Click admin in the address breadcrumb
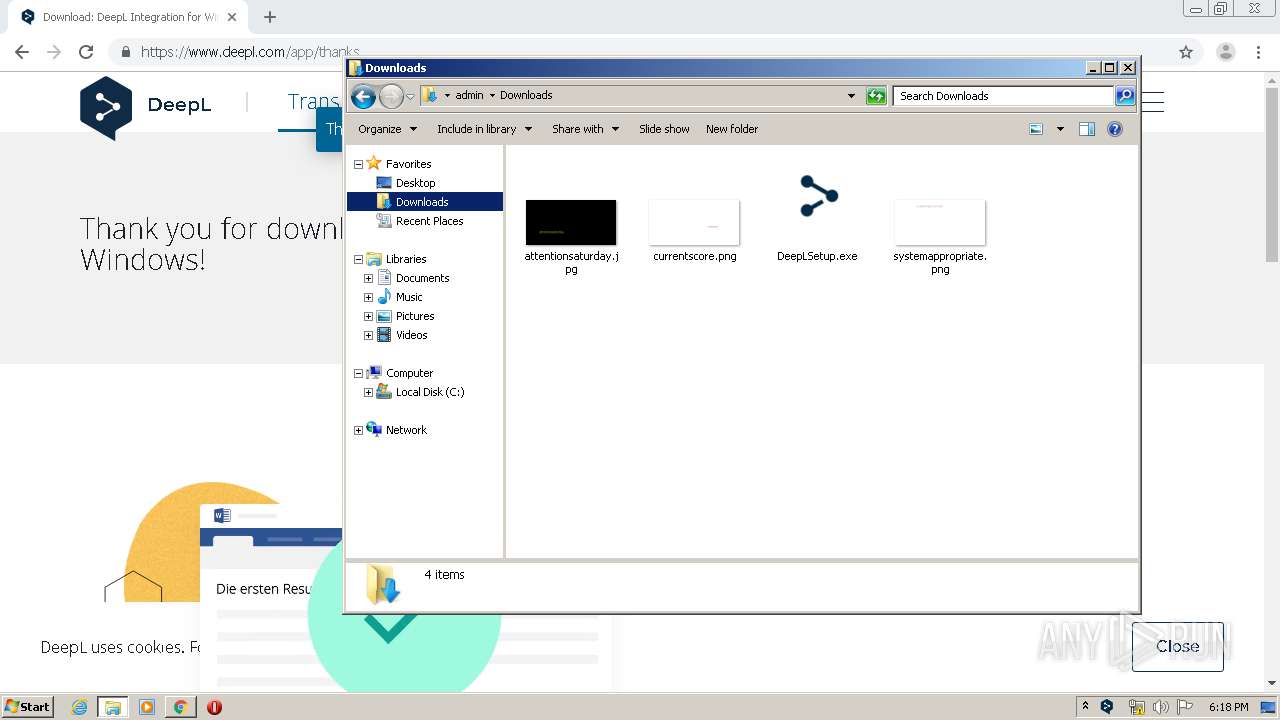The height and width of the screenshot is (720, 1280). click(469, 96)
